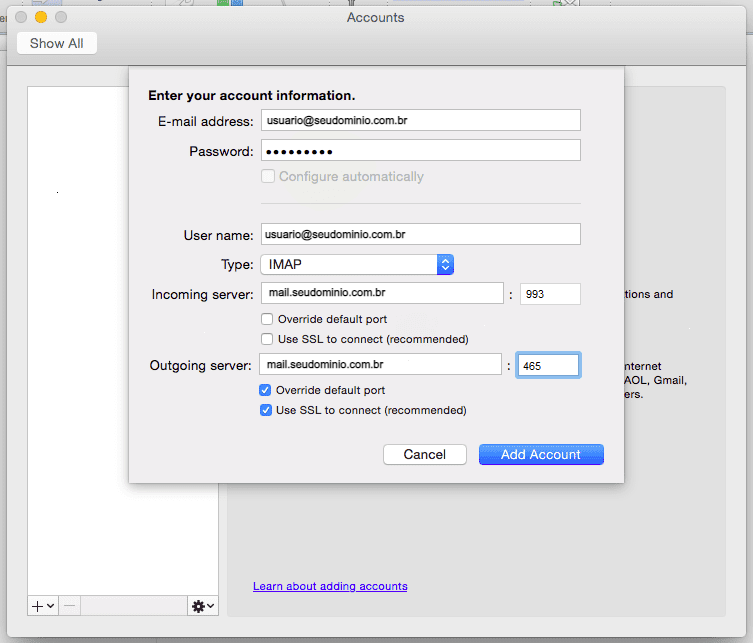
Task: Uncheck outgoing server Override default port
Action: coord(265,390)
